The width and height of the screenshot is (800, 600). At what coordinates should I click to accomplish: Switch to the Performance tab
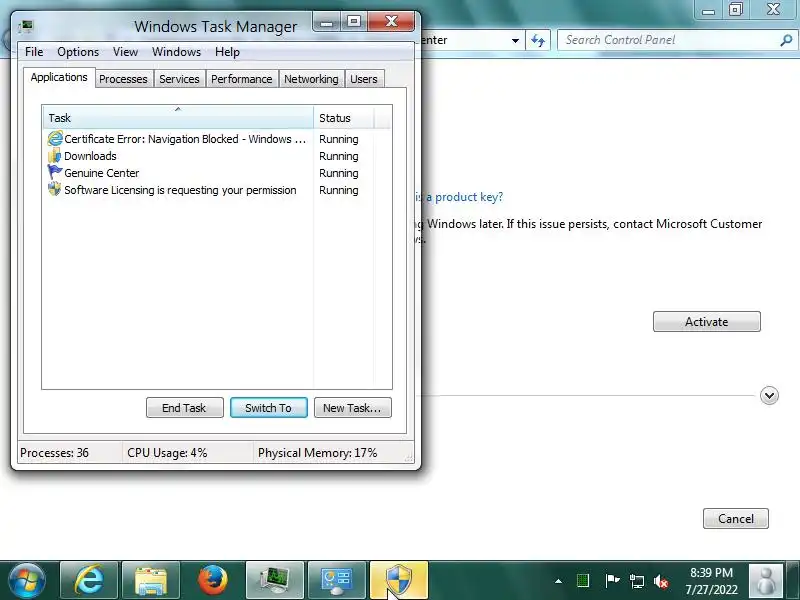coord(241,79)
